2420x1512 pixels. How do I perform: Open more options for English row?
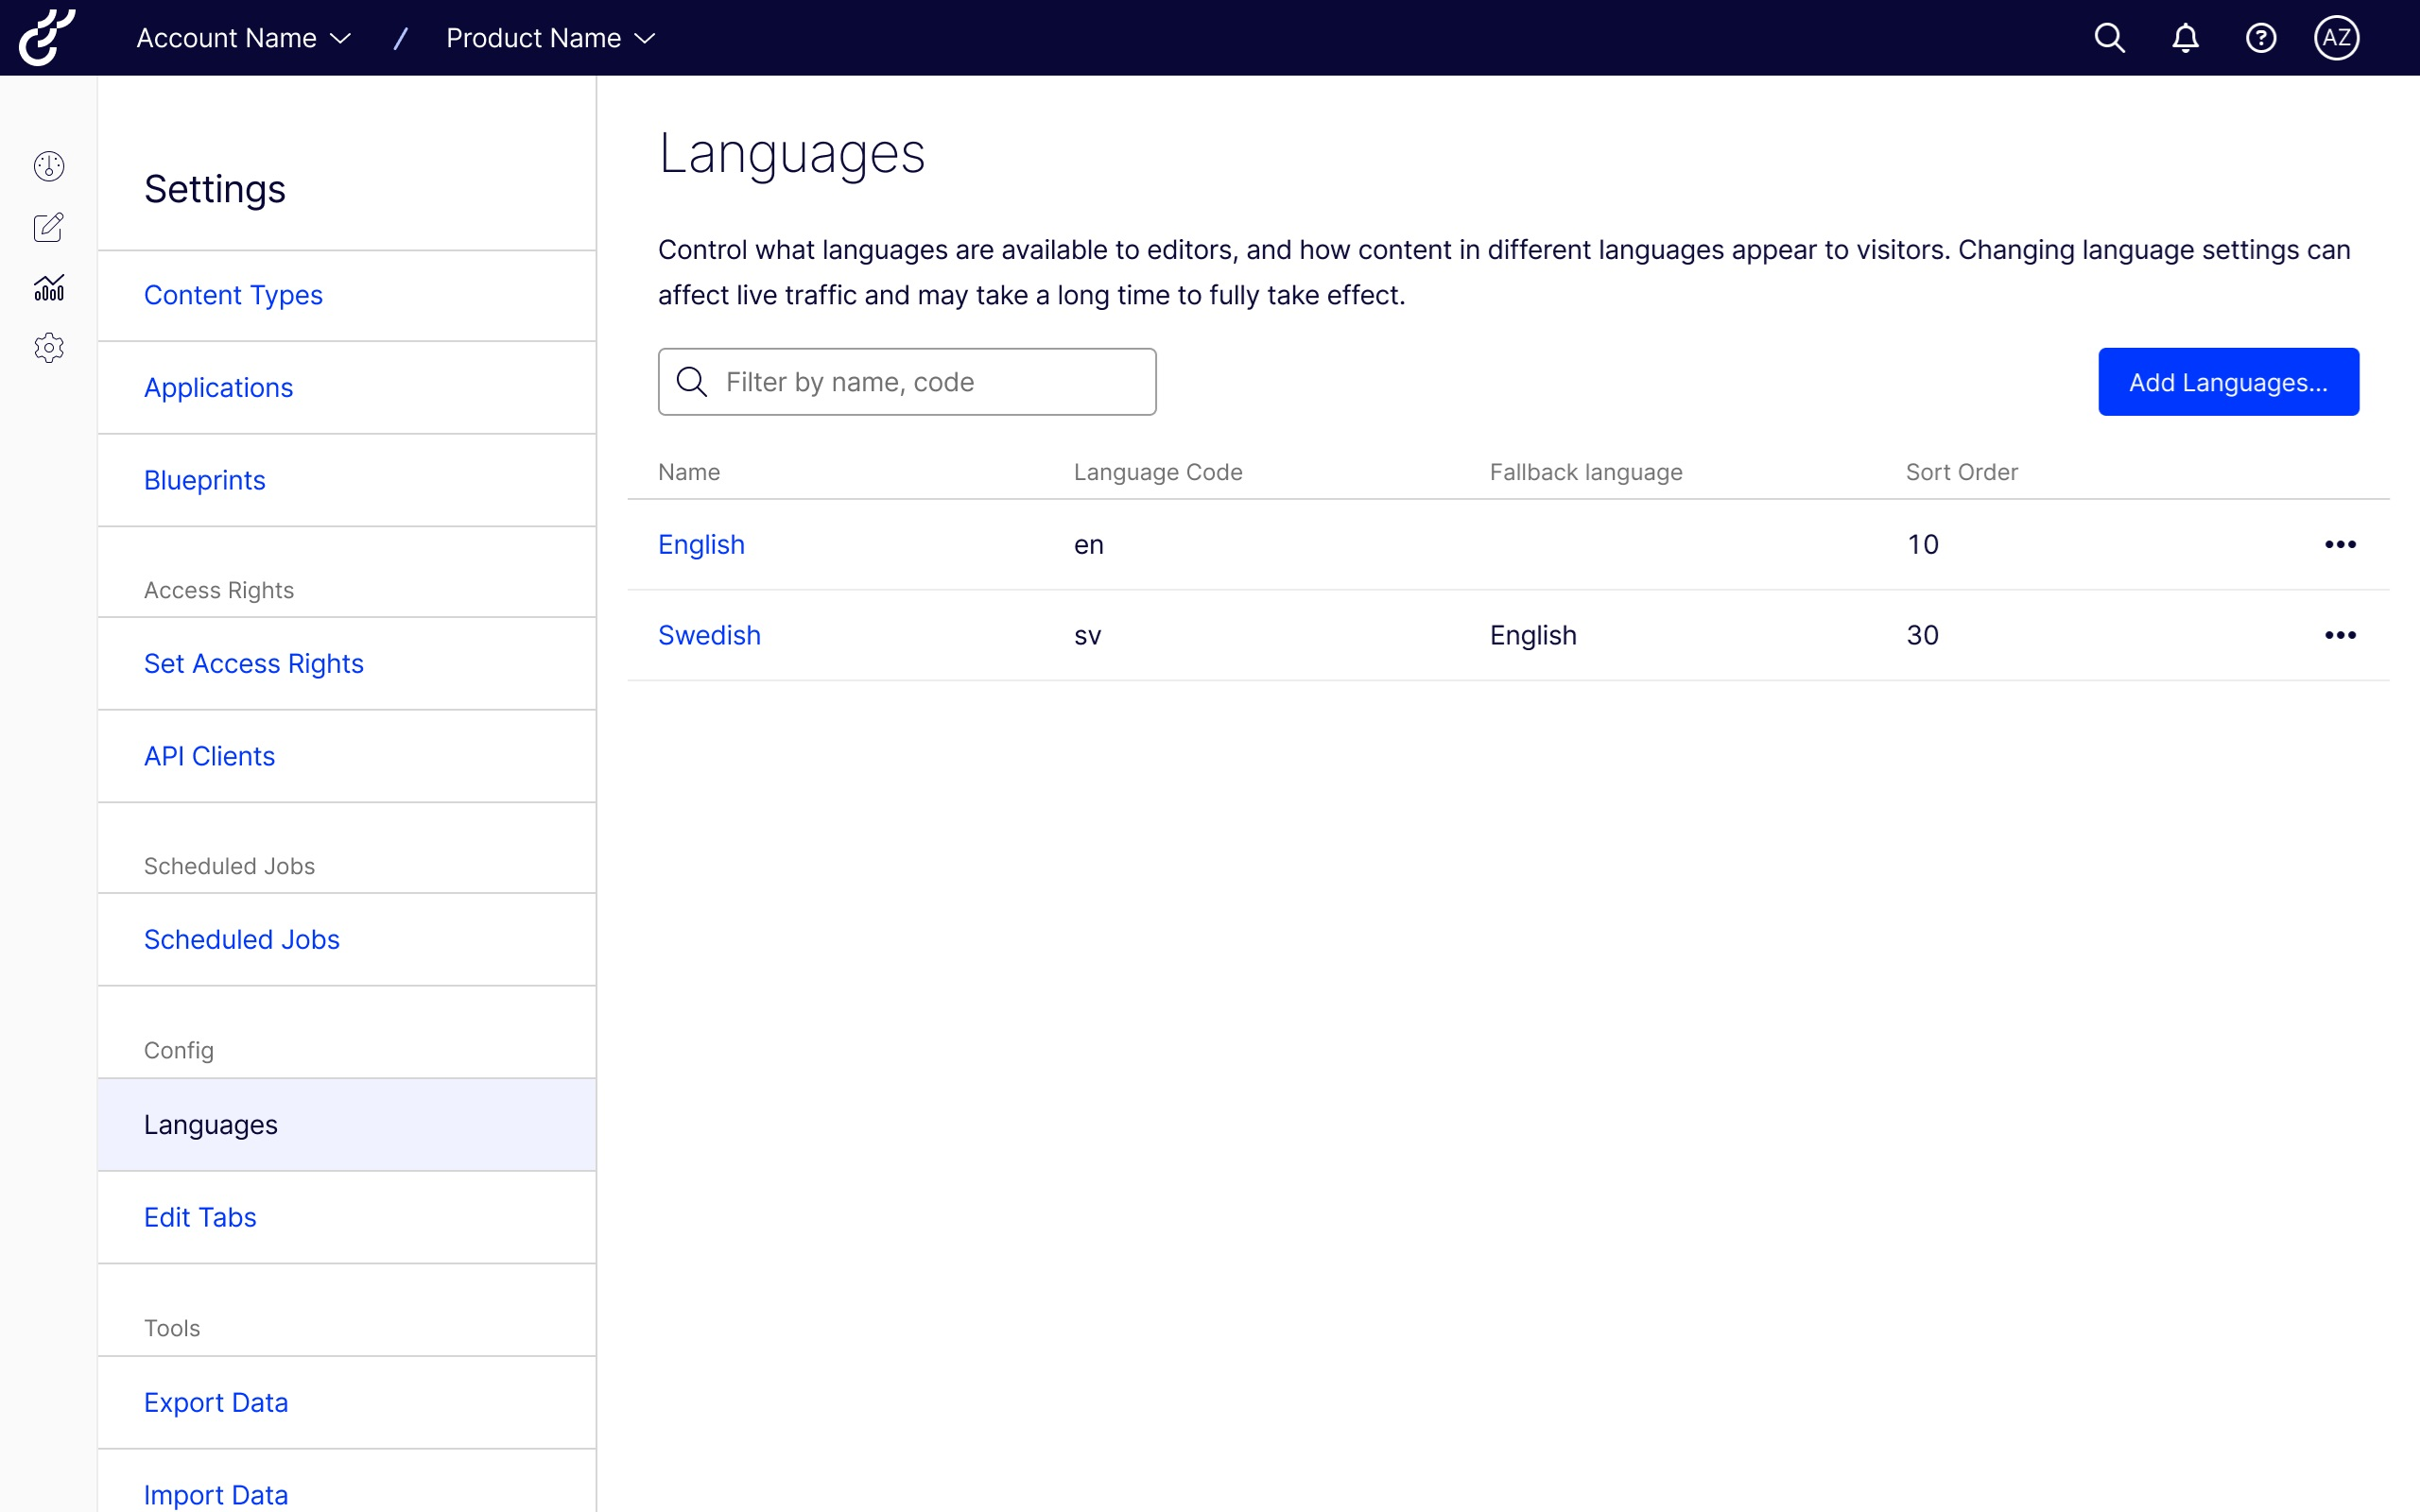[x=2340, y=544]
